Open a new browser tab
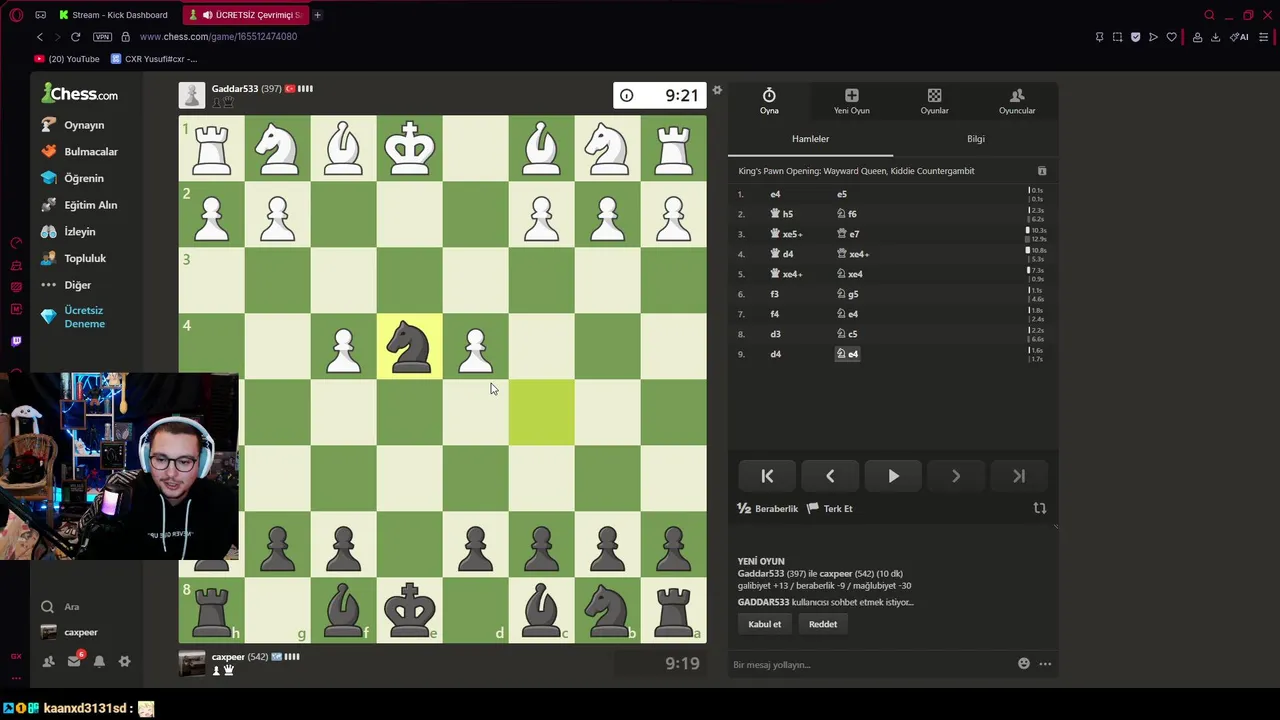The width and height of the screenshot is (1280, 720). coord(317,15)
